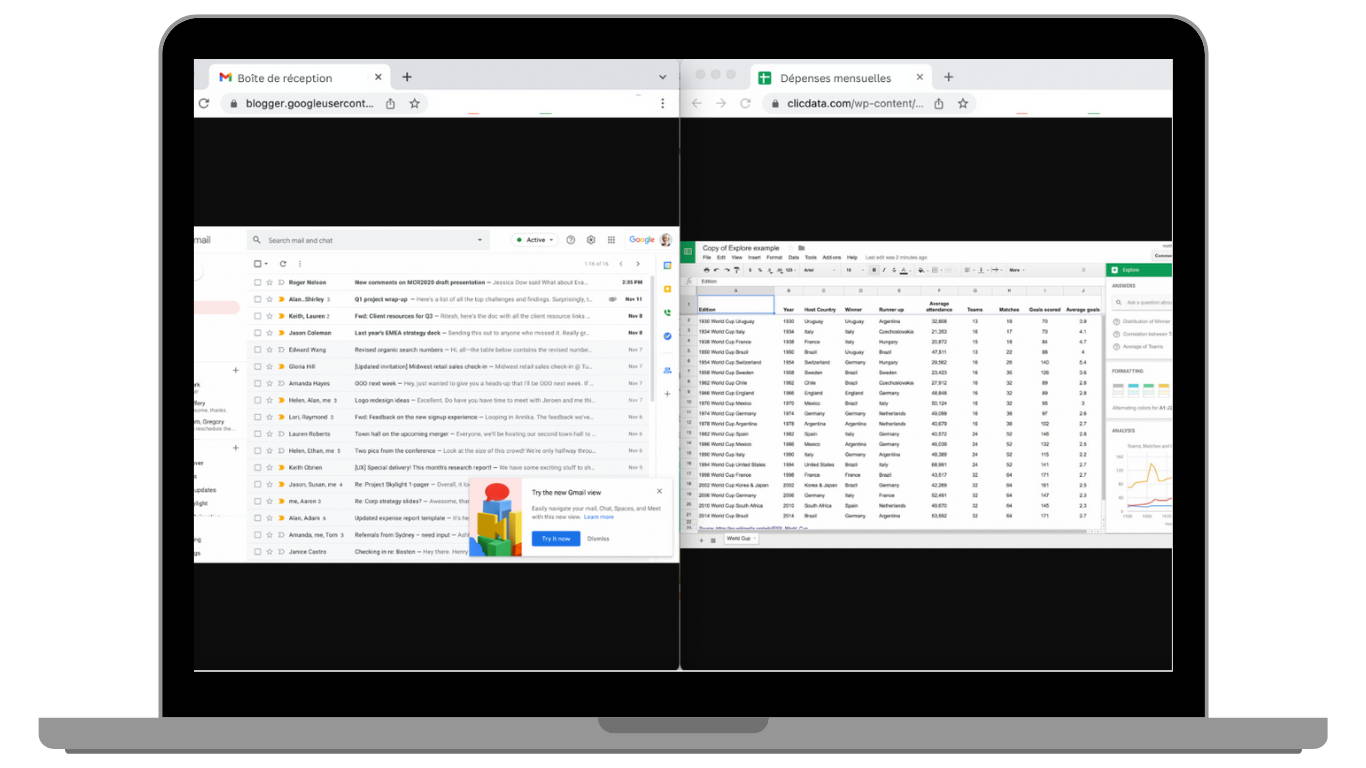
Task: Open the Active status dropdown in Gmail
Action: (535, 240)
